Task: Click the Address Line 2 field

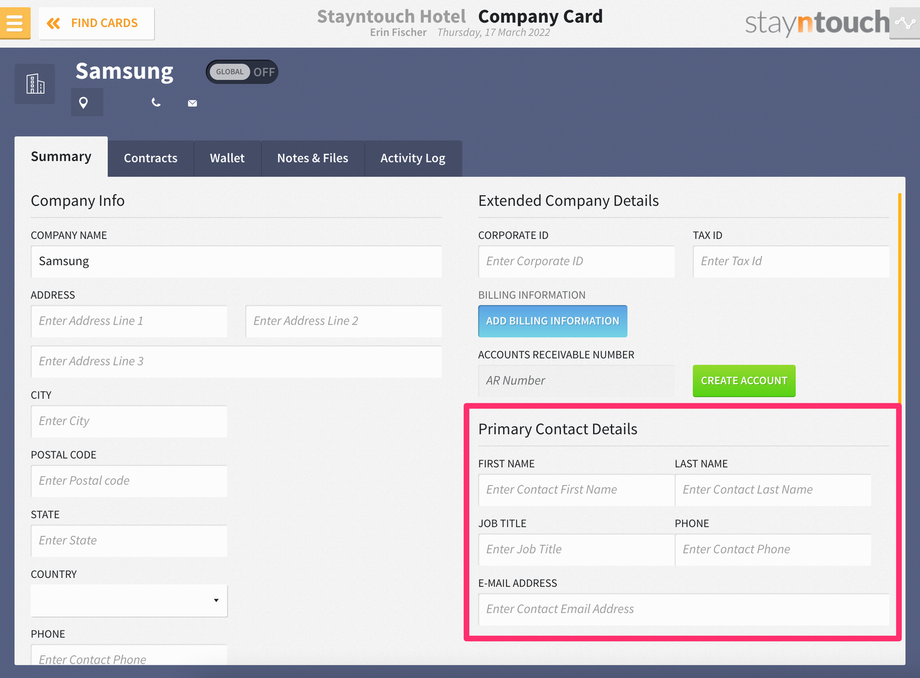Action: (344, 321)
